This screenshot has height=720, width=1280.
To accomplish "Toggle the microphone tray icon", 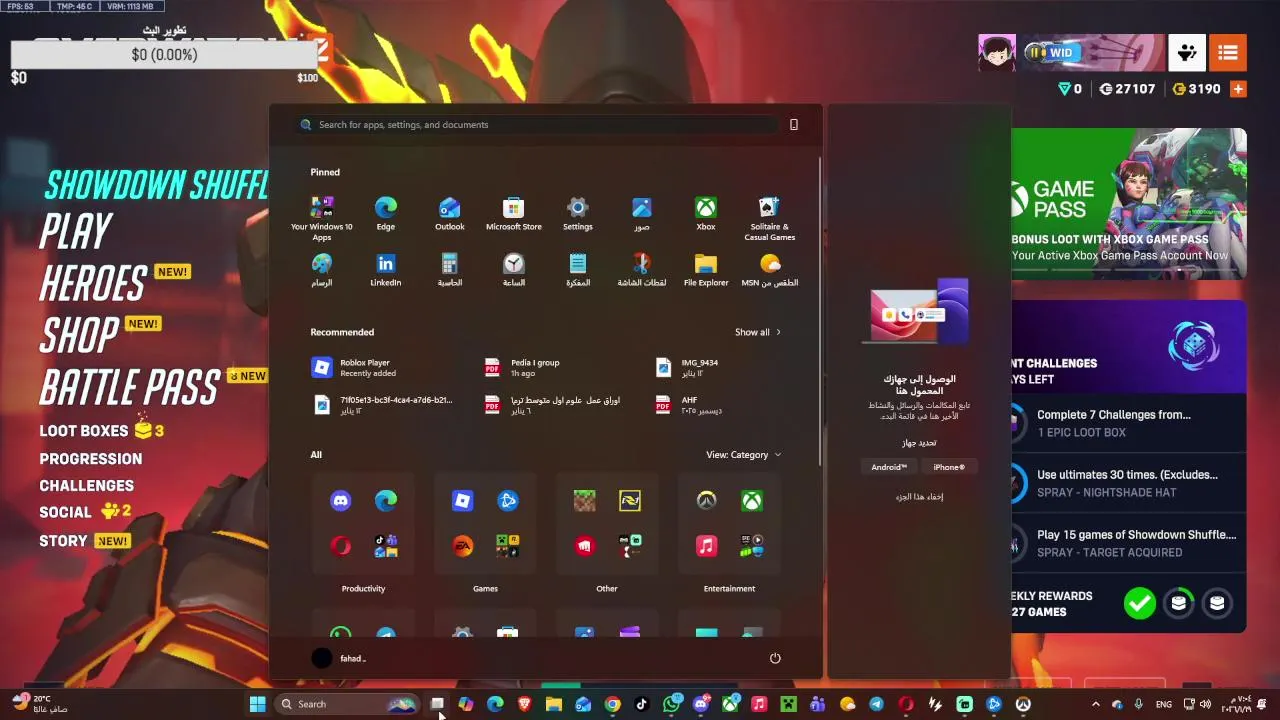I will point(1139,704).
